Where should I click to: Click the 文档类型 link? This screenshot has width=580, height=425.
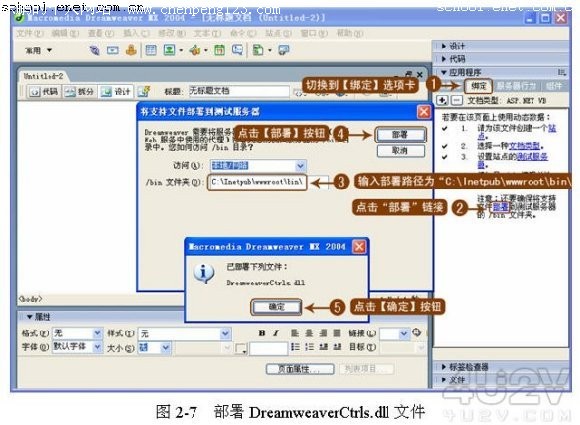[x=524, y=146]
